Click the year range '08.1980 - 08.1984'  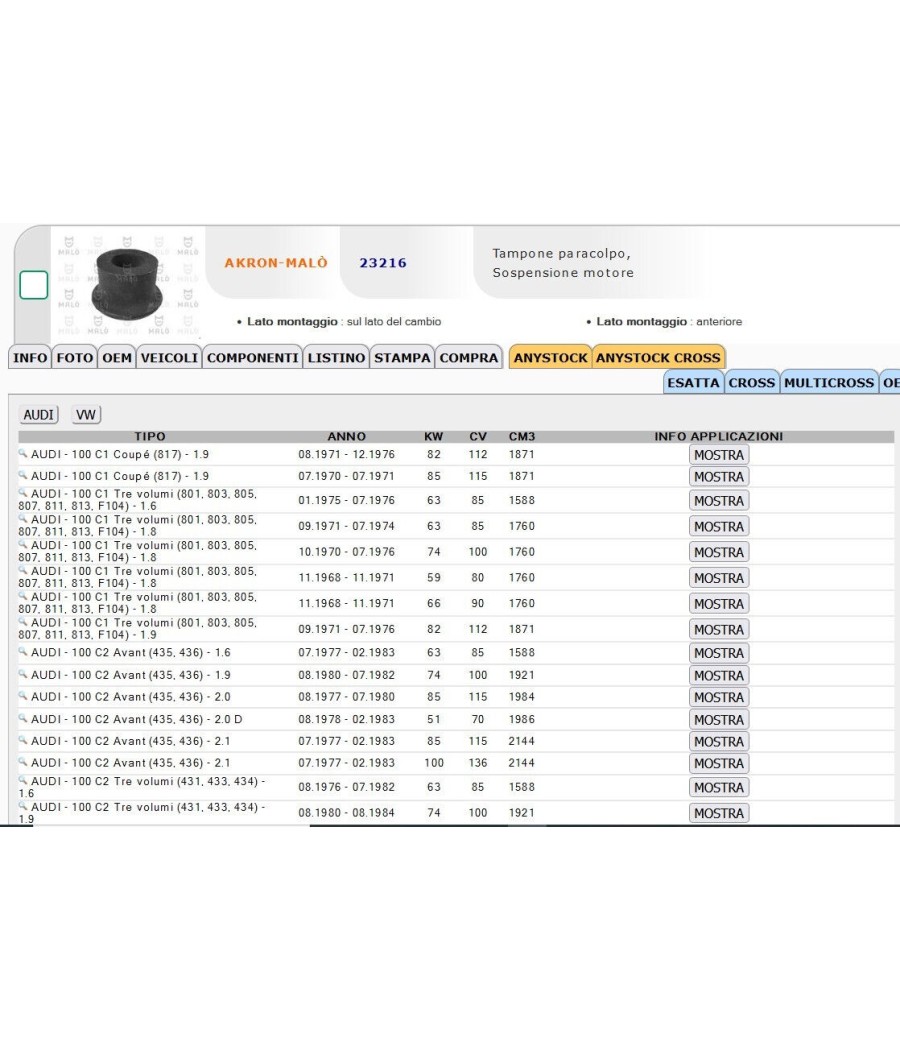coord(346,813)
